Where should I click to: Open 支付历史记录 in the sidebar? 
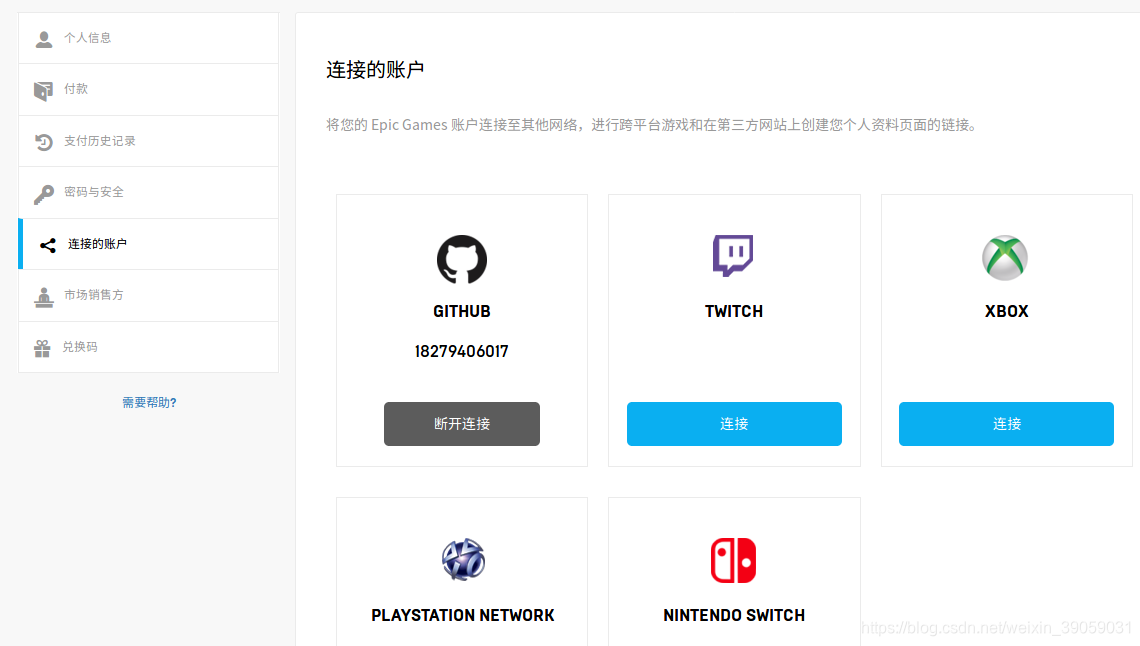coord(148,142)
